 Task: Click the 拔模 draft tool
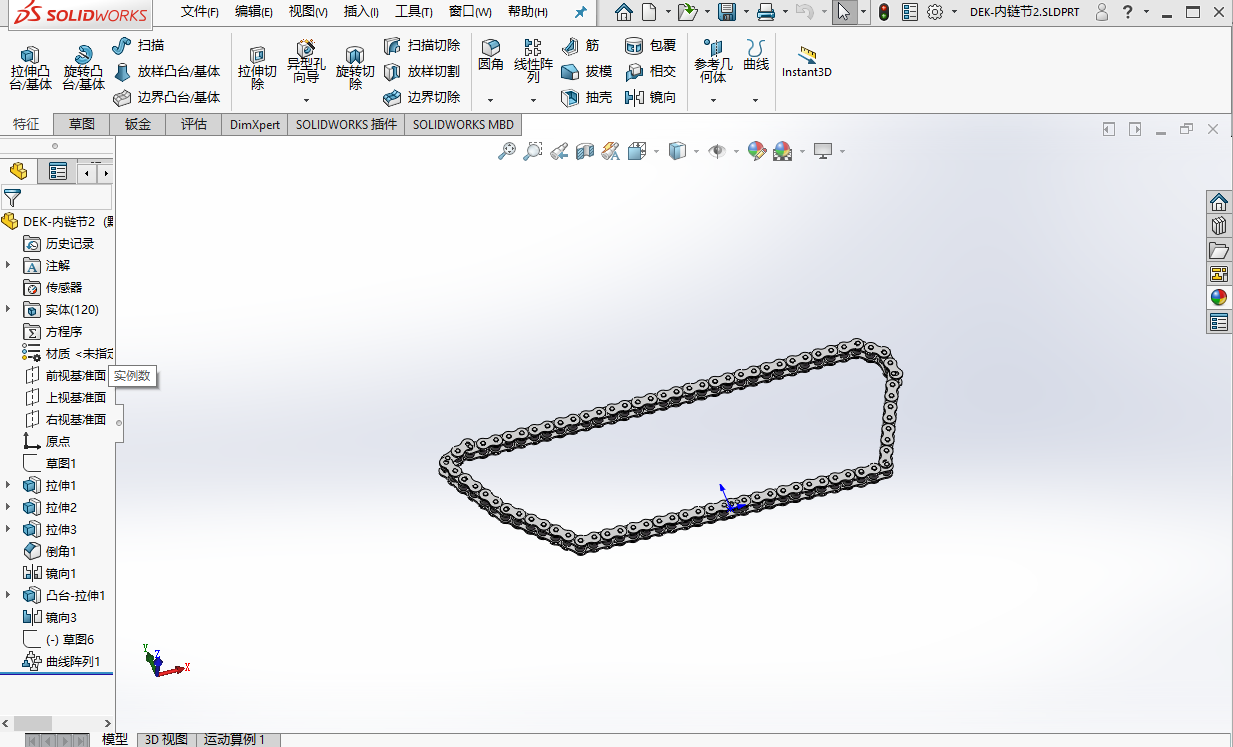[586, 72]
